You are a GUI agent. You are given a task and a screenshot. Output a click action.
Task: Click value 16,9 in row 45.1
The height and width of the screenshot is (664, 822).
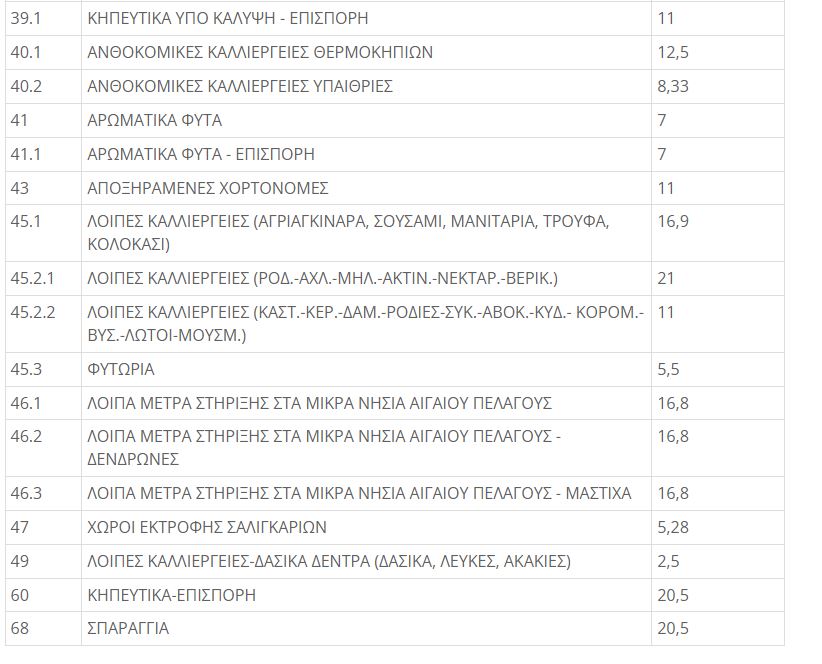click(673, 221)
